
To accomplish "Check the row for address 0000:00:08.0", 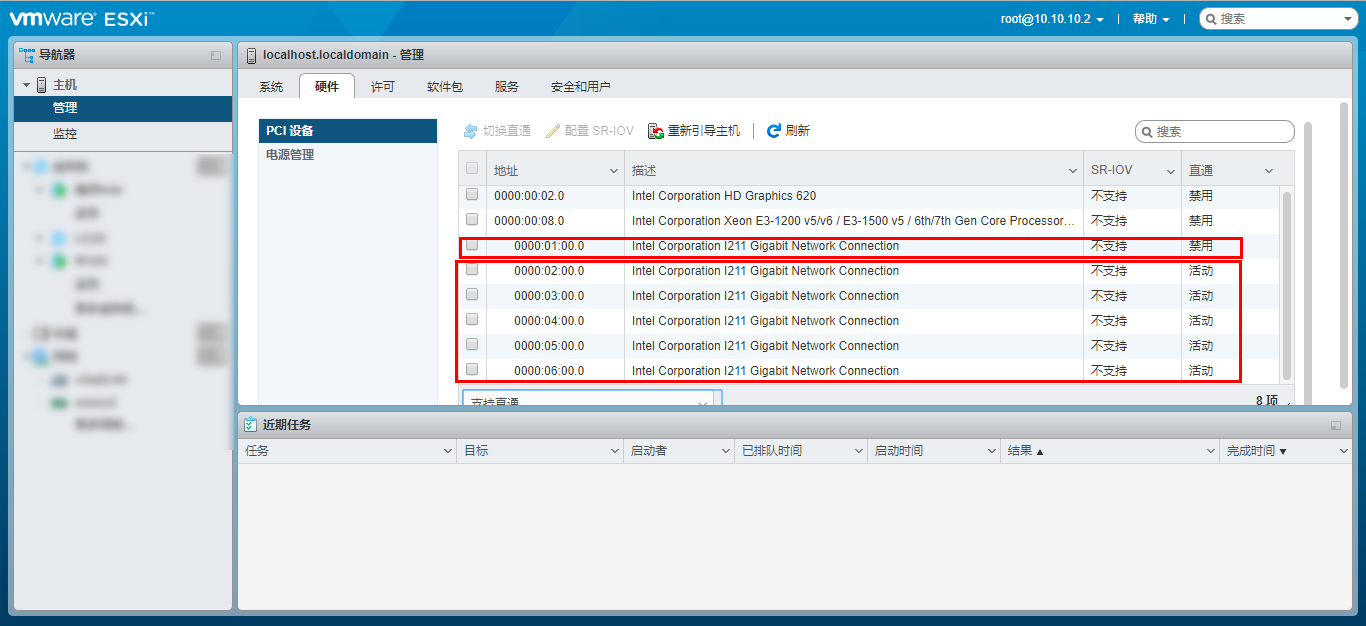I will pos(472,219).
